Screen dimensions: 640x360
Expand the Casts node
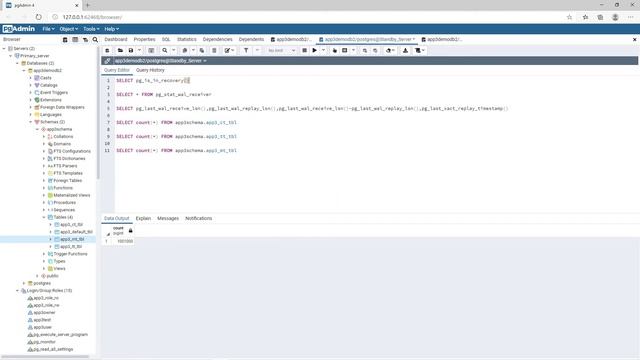point(31,78)
